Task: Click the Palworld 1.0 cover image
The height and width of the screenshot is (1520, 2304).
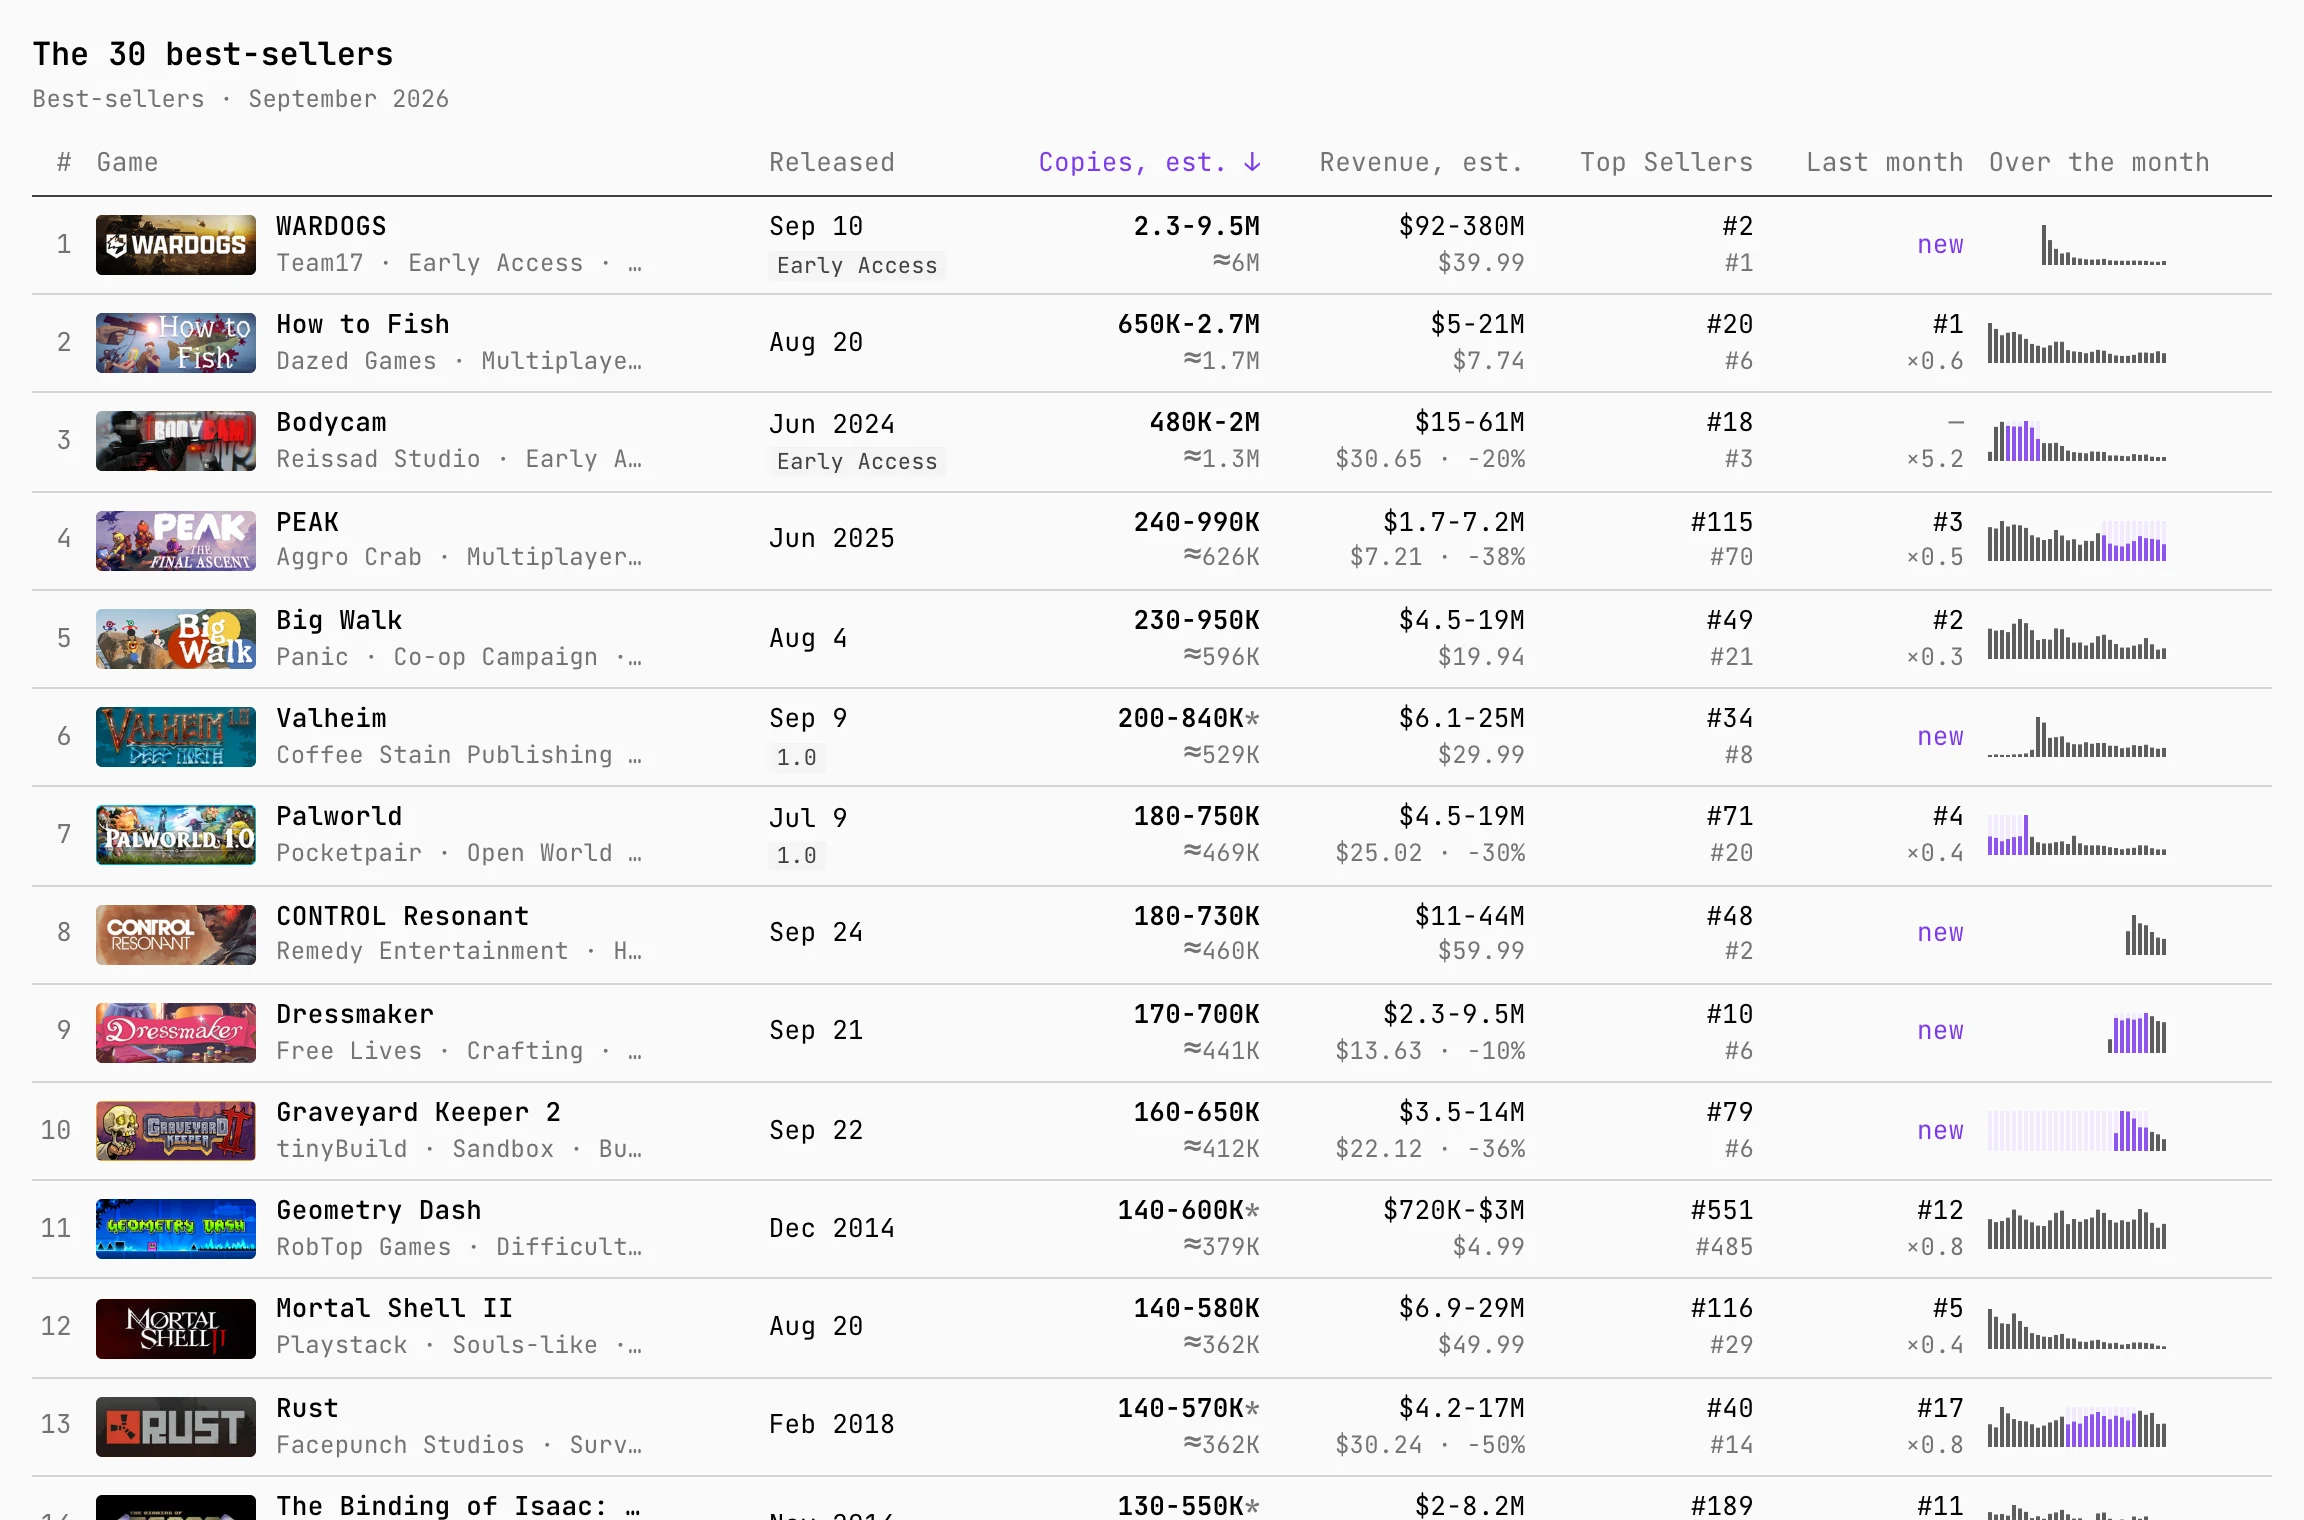Action: [176, 834]
